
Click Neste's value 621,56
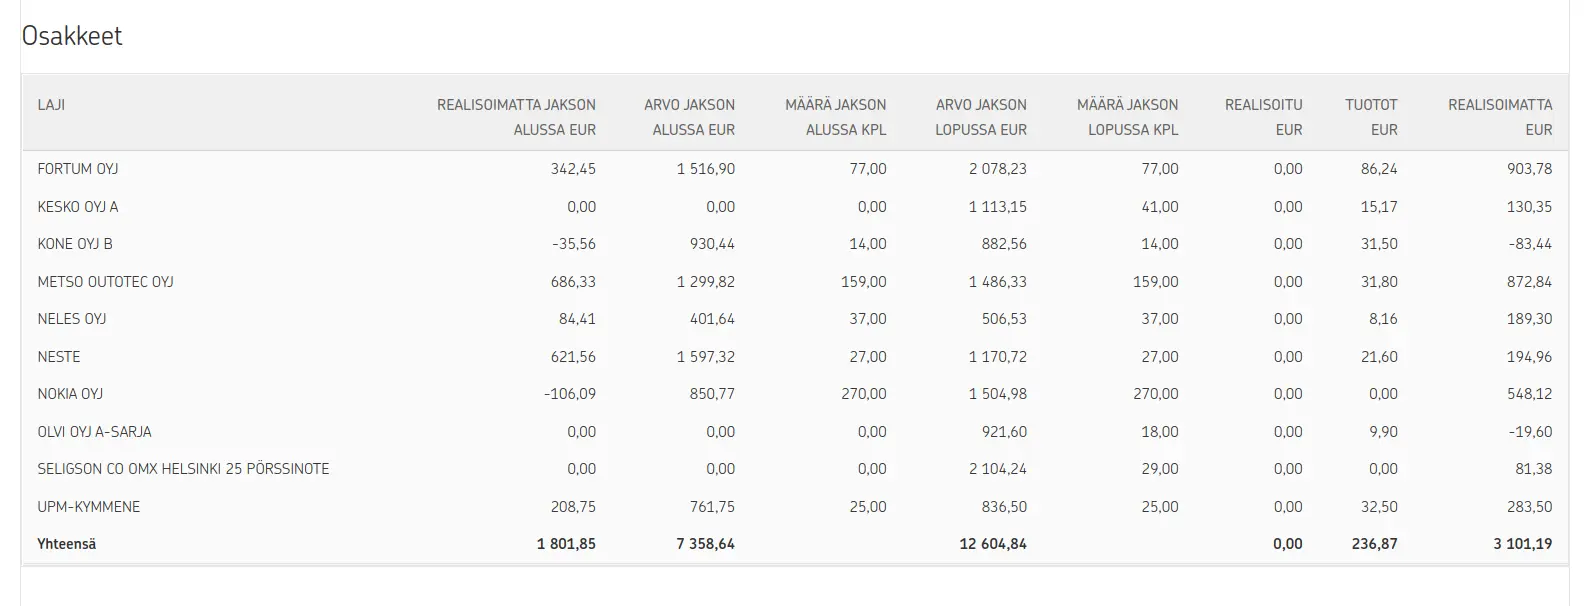[x=573, y=357]
